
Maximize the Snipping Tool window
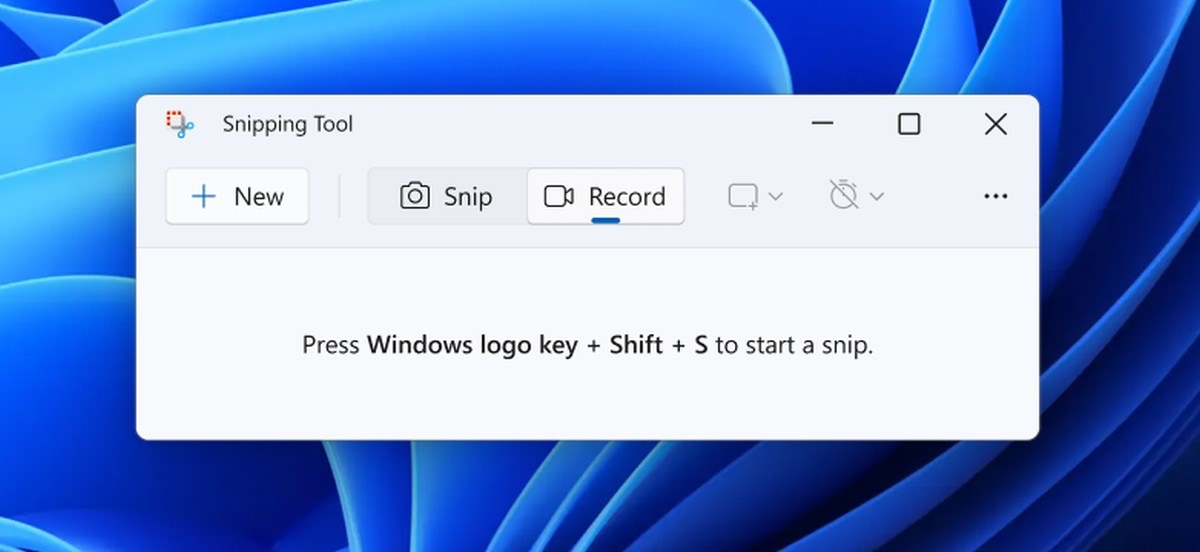click(x=908, y=124)
